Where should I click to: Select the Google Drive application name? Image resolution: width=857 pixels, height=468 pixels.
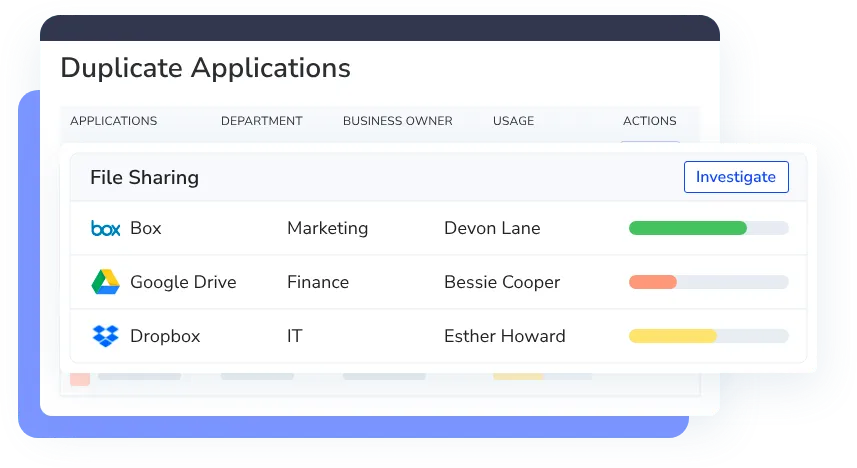pos(183,282)
